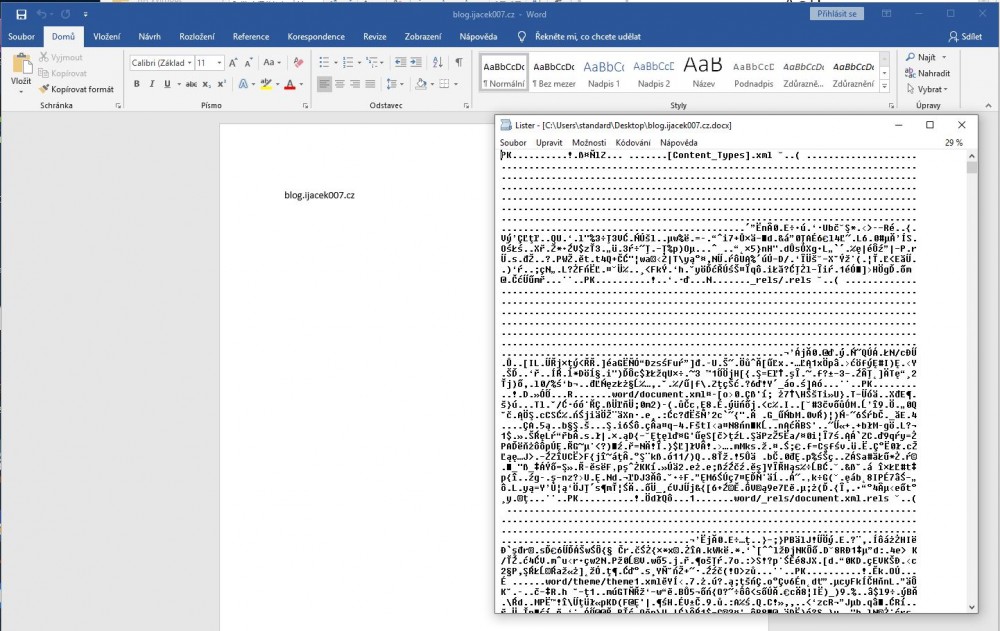
Task: Expand the styles gallery
Action: 886,85
